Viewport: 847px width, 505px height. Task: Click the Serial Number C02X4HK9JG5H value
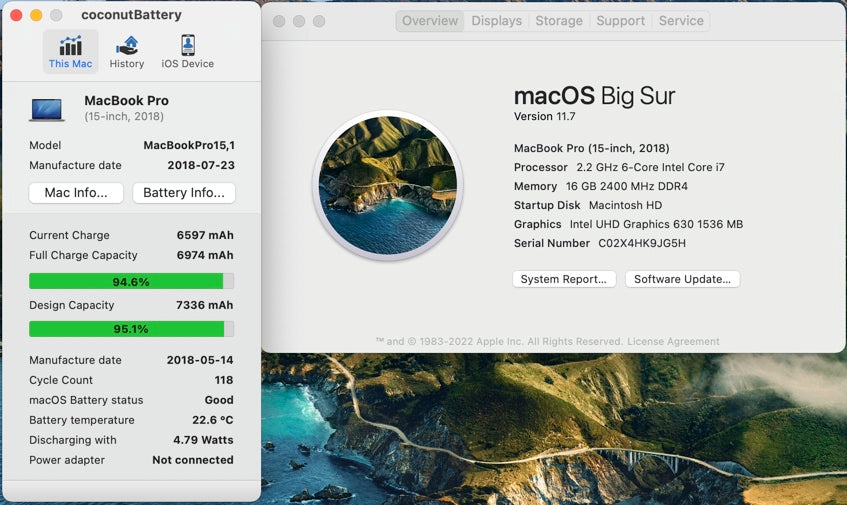pyautogui.click(x=642, y=243)
